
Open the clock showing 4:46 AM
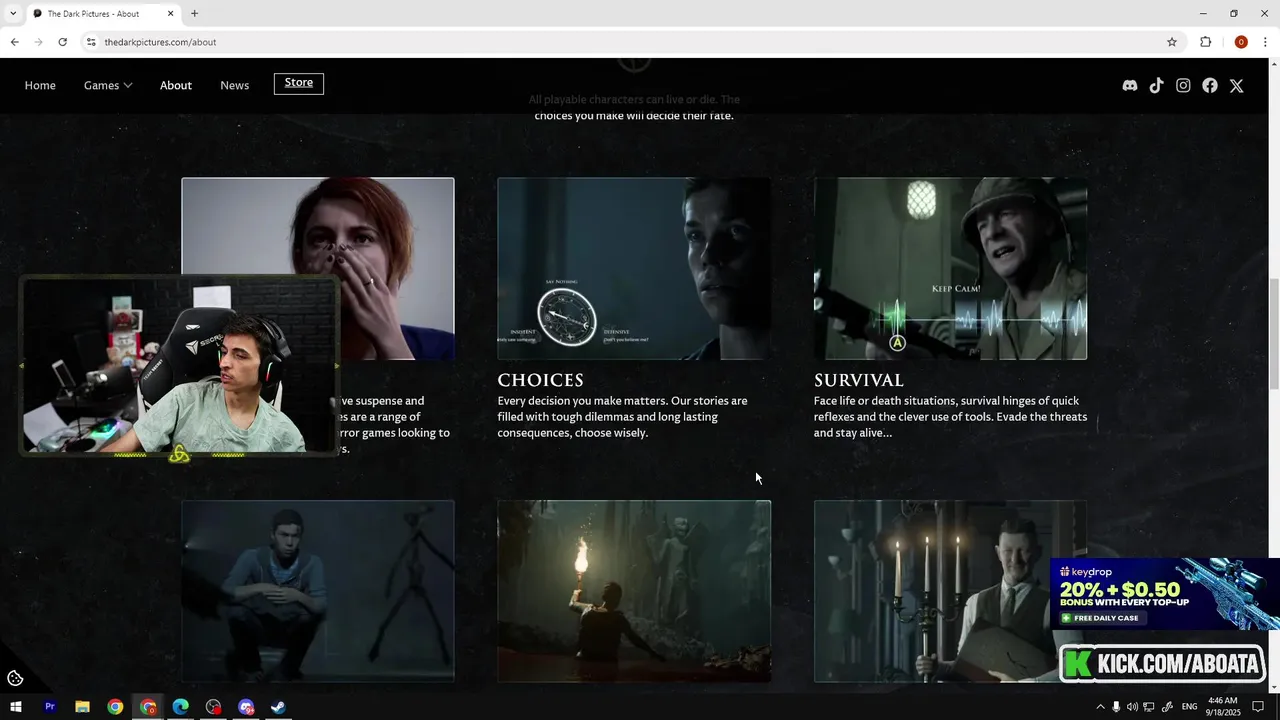pyautogui.click(x=1222, y=707)
